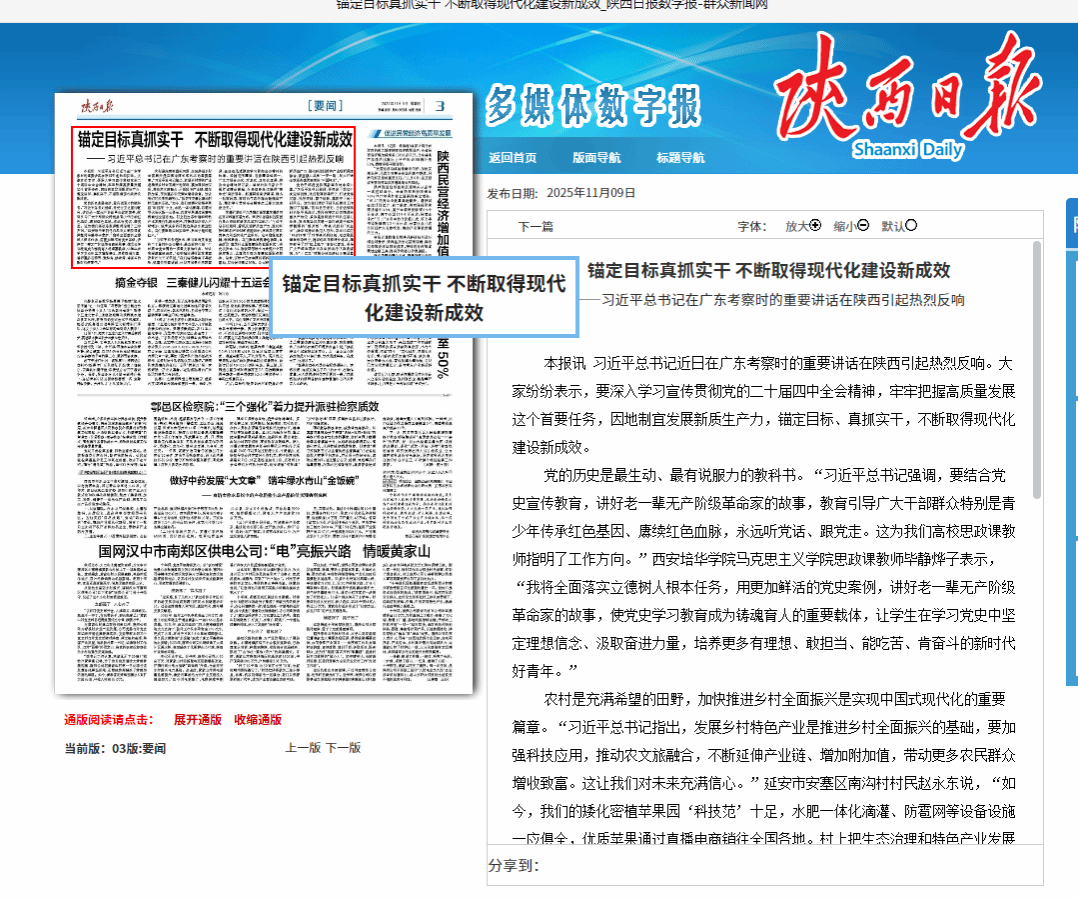Viewport: 1078px width, 900px height.
Task: Go to next page 下一版
Action: click(343, 747)
